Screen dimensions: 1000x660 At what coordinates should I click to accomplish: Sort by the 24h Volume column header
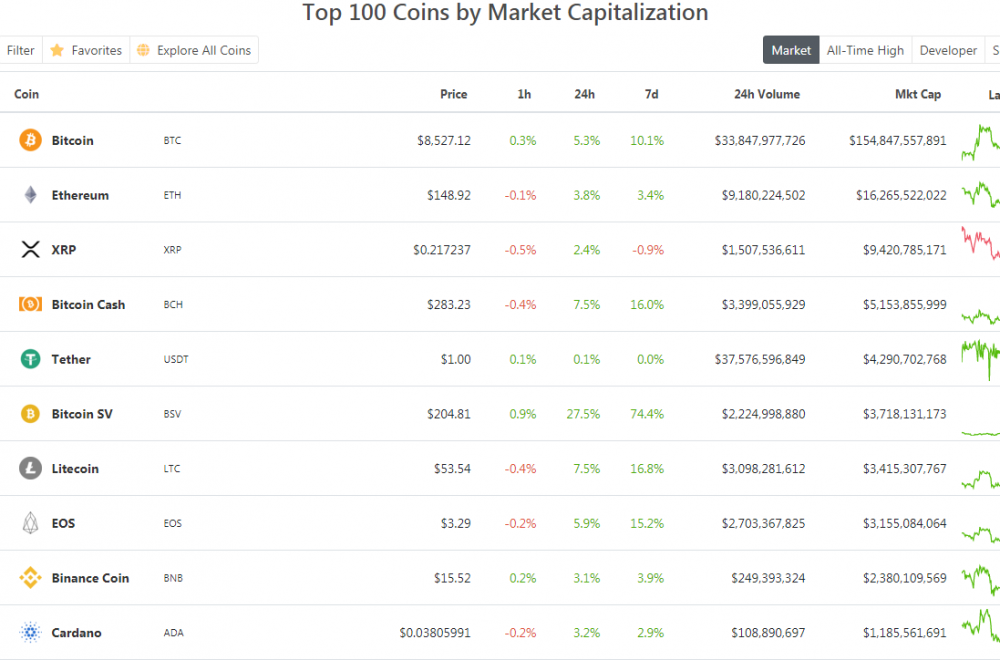[x=767, y=94]
